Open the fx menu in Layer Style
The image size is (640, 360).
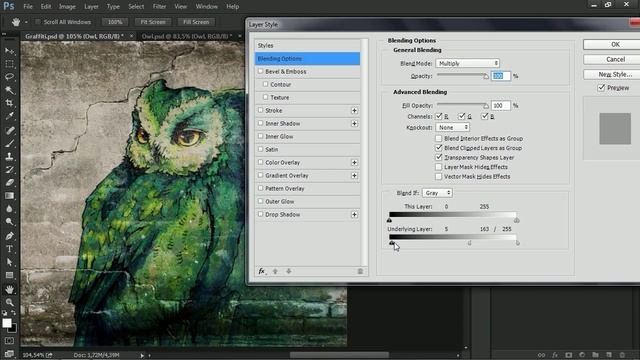[x=262, y=271]
